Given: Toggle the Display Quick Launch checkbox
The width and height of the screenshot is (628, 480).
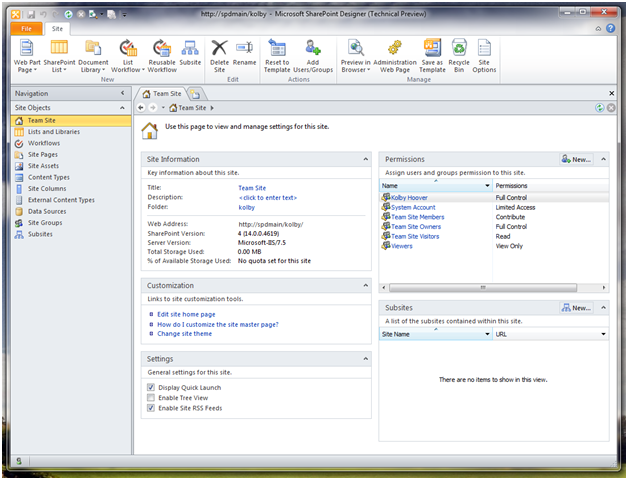Looking at the screenshot, I should [x=151, y=387].
